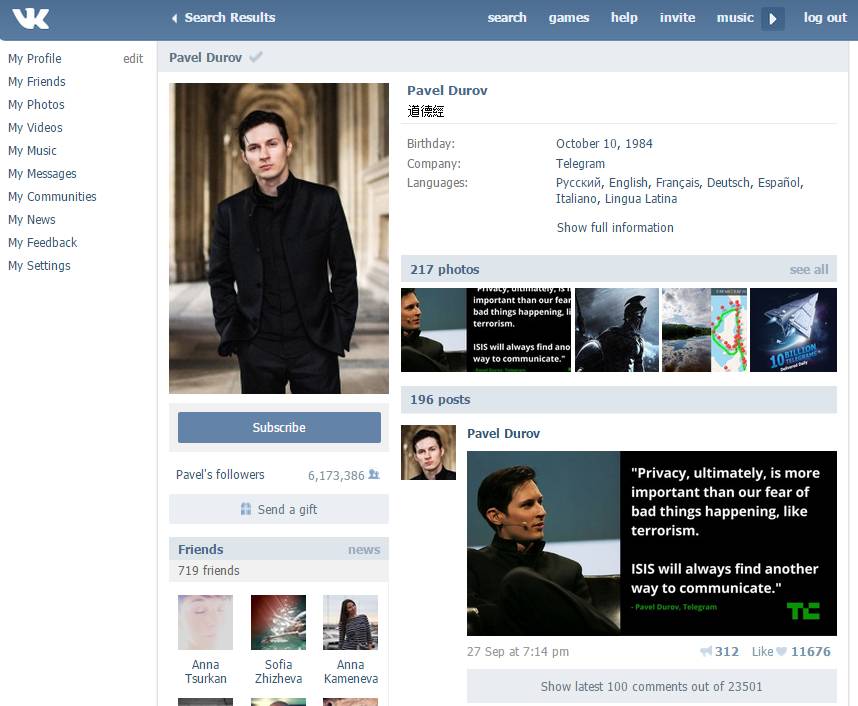Open My Friends
The image size is (858, 706).
[37, 82]
